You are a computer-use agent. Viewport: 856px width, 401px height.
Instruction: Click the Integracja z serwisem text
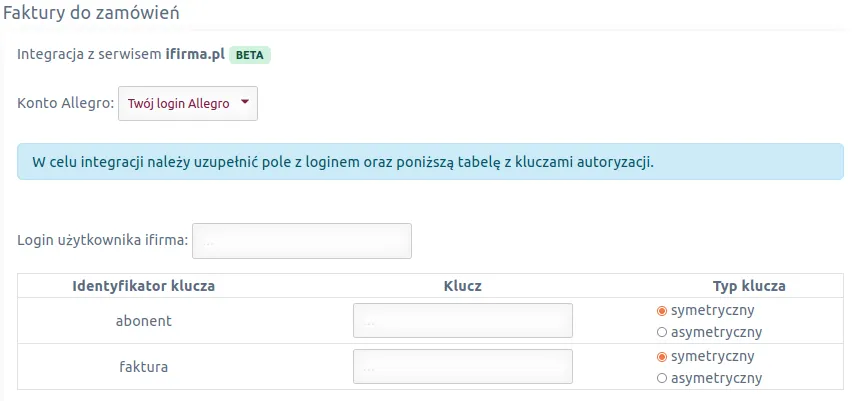(90, 54)
